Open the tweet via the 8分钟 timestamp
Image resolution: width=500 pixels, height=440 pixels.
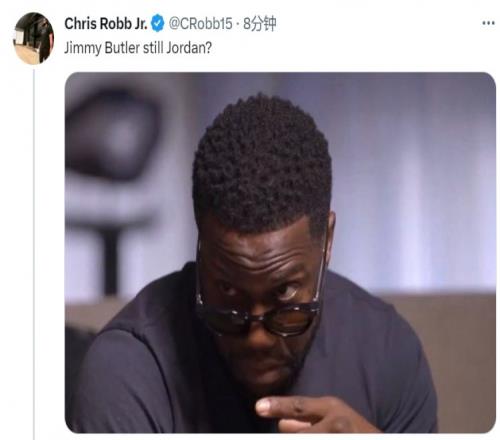(259, 24)
